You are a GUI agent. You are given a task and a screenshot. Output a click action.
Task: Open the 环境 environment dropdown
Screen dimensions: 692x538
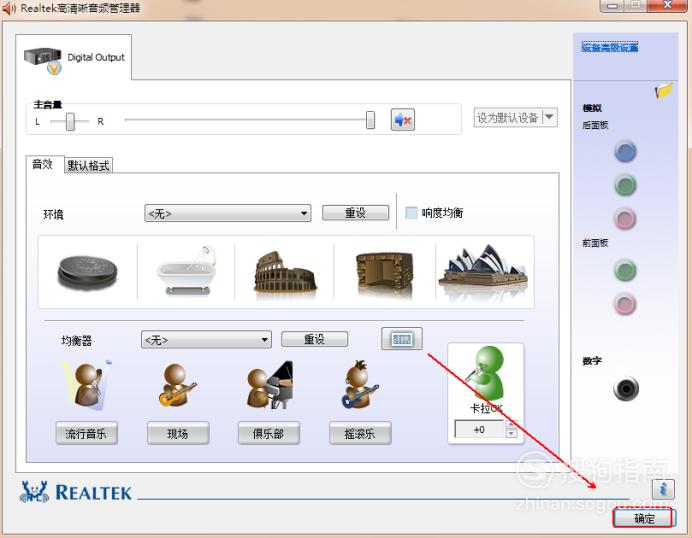pyautogui.click(x=228, y=214)
